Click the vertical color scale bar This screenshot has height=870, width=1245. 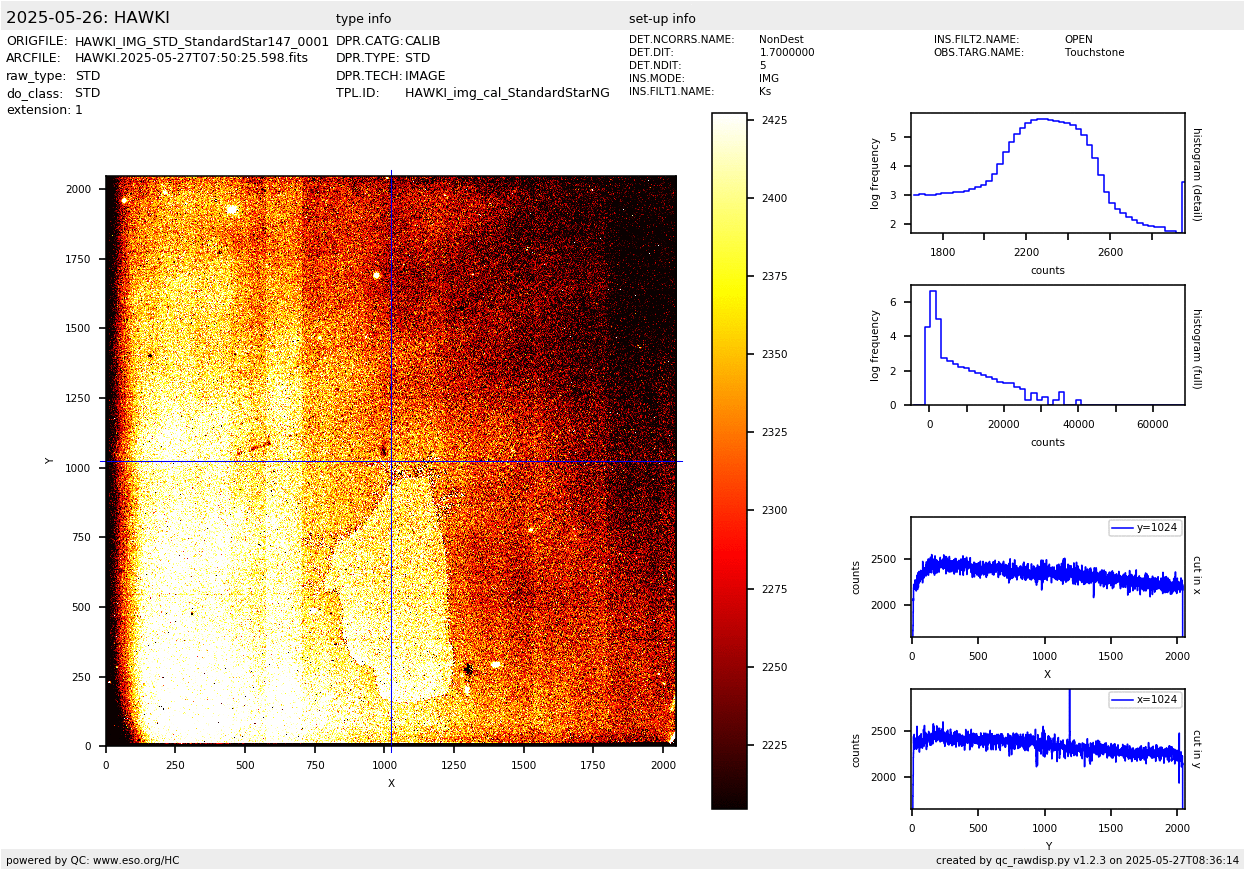click(x=729, y=460)
